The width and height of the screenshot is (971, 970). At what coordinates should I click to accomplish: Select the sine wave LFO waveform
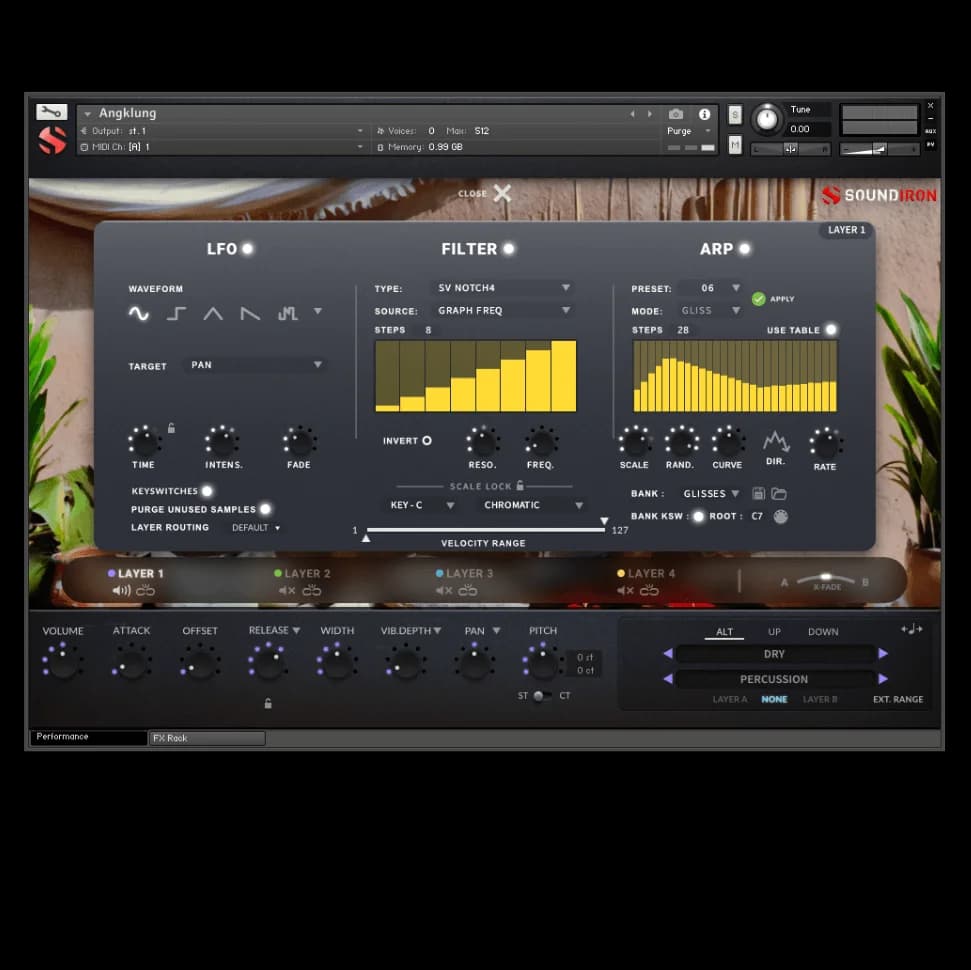tap(138, 314)
